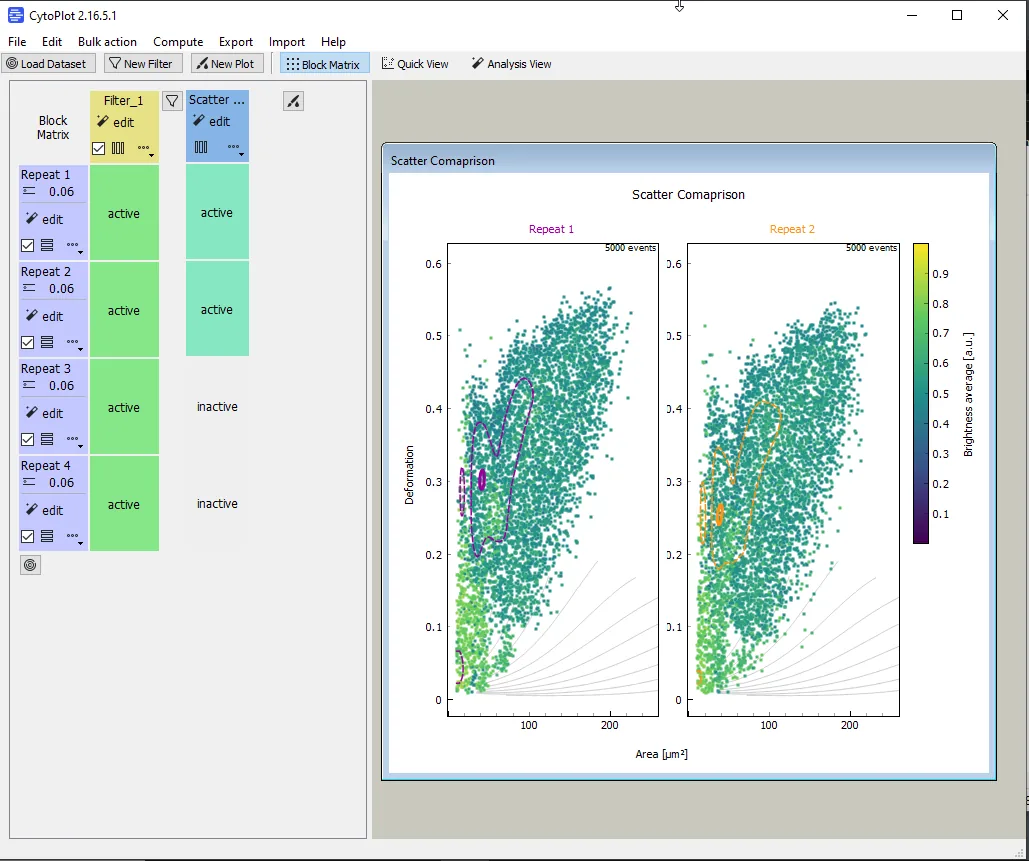This screenshot has width=1029, height=861.
Task: Open the Repeat 1 more-options dropdown
Action: pos(75,246)
